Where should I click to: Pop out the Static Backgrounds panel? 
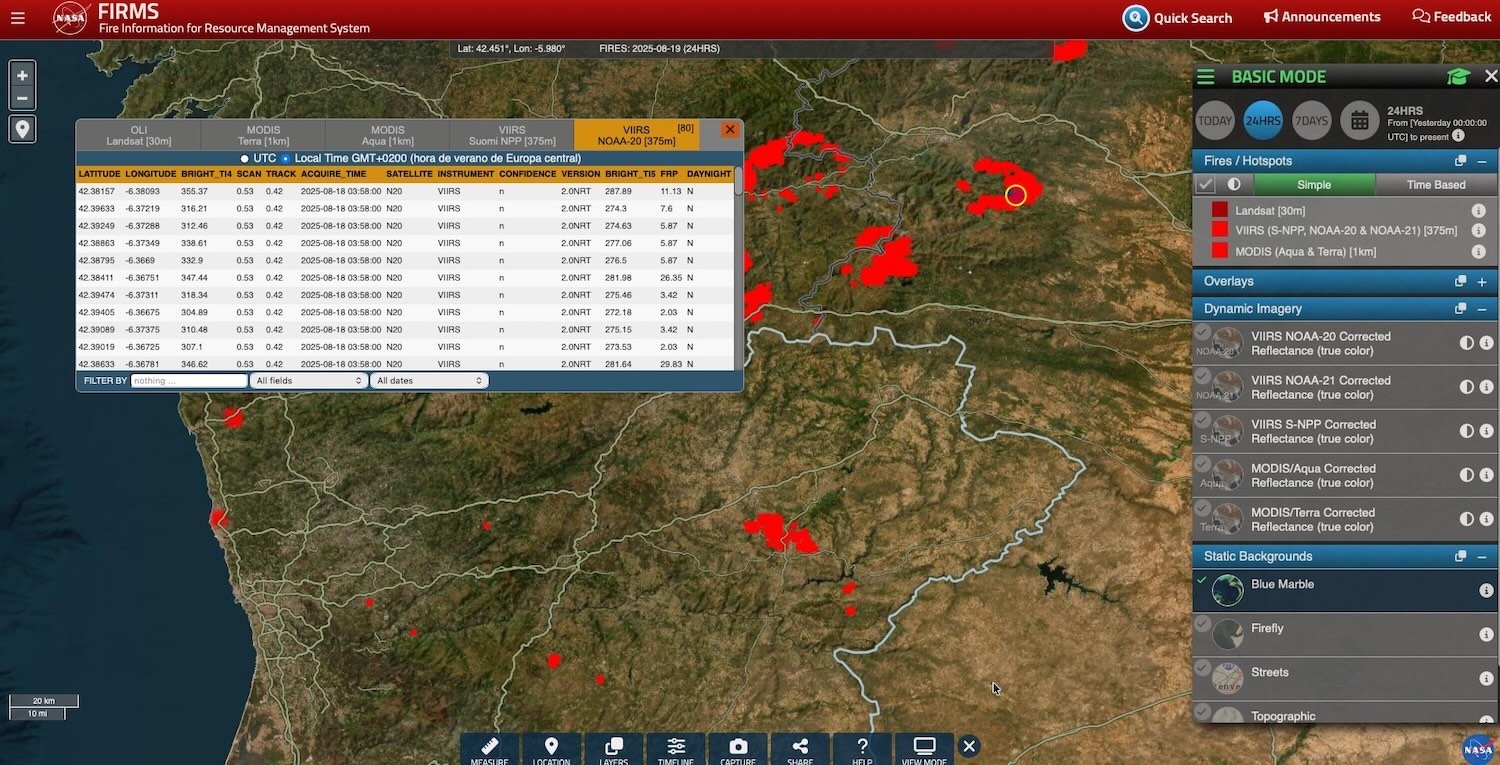[1461, 557]
